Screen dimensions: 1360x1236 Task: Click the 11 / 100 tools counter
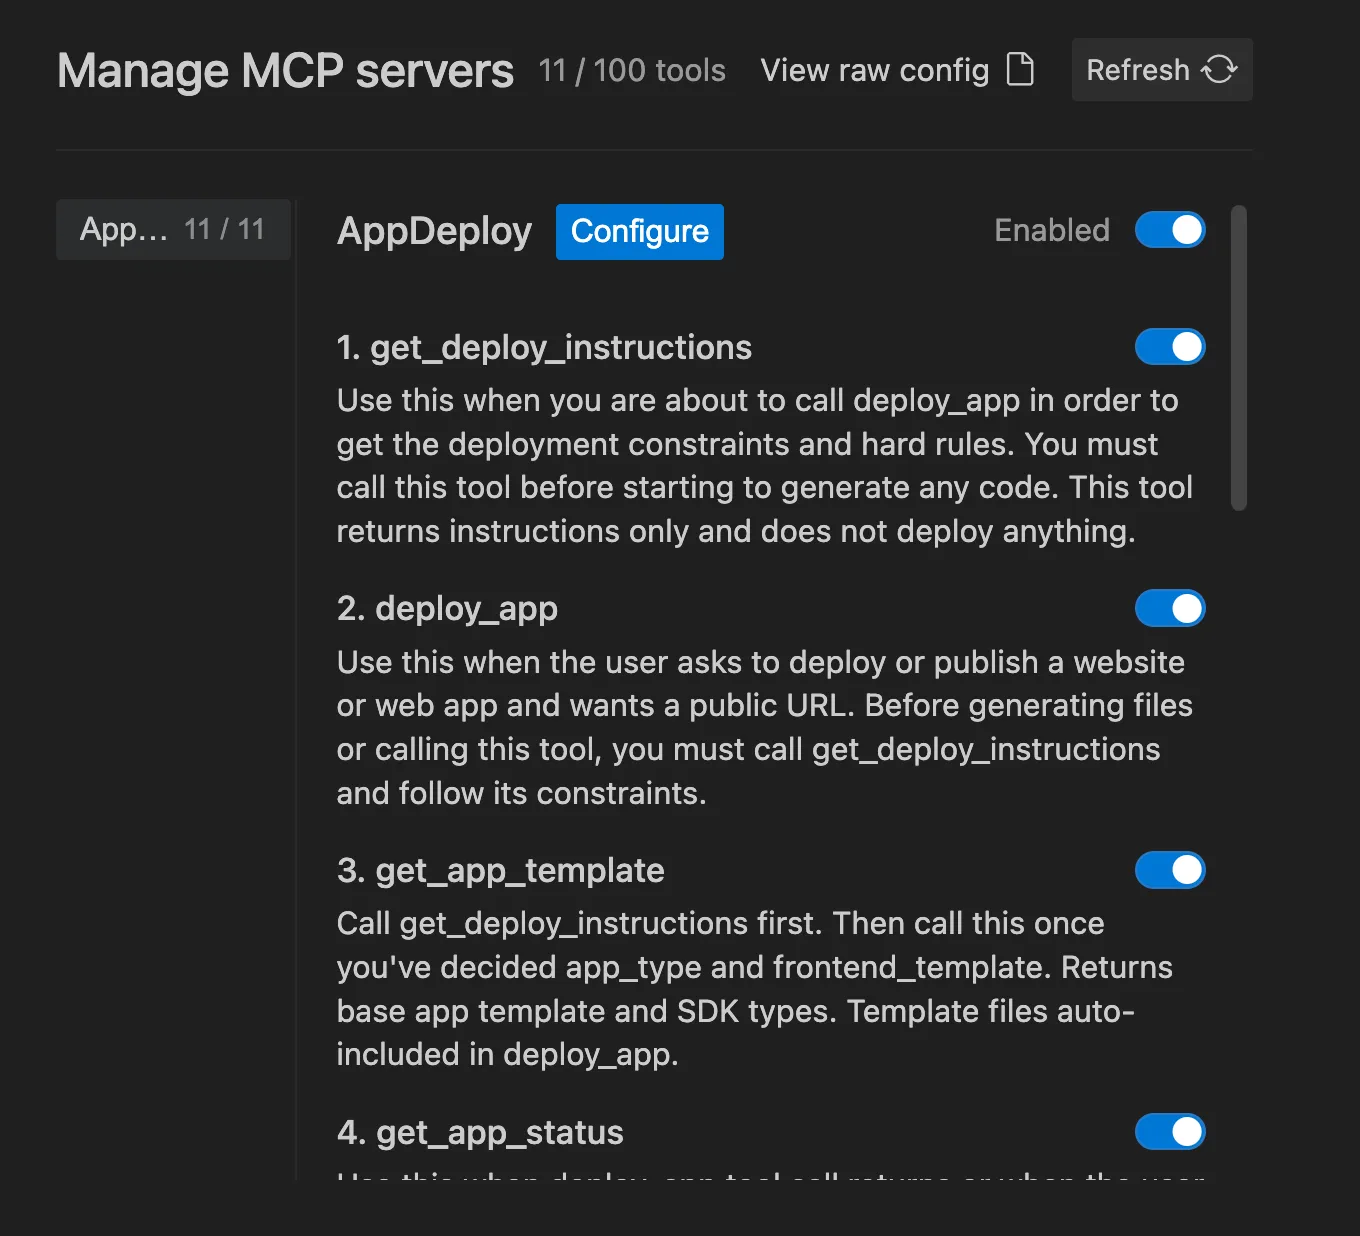point(632,70)
